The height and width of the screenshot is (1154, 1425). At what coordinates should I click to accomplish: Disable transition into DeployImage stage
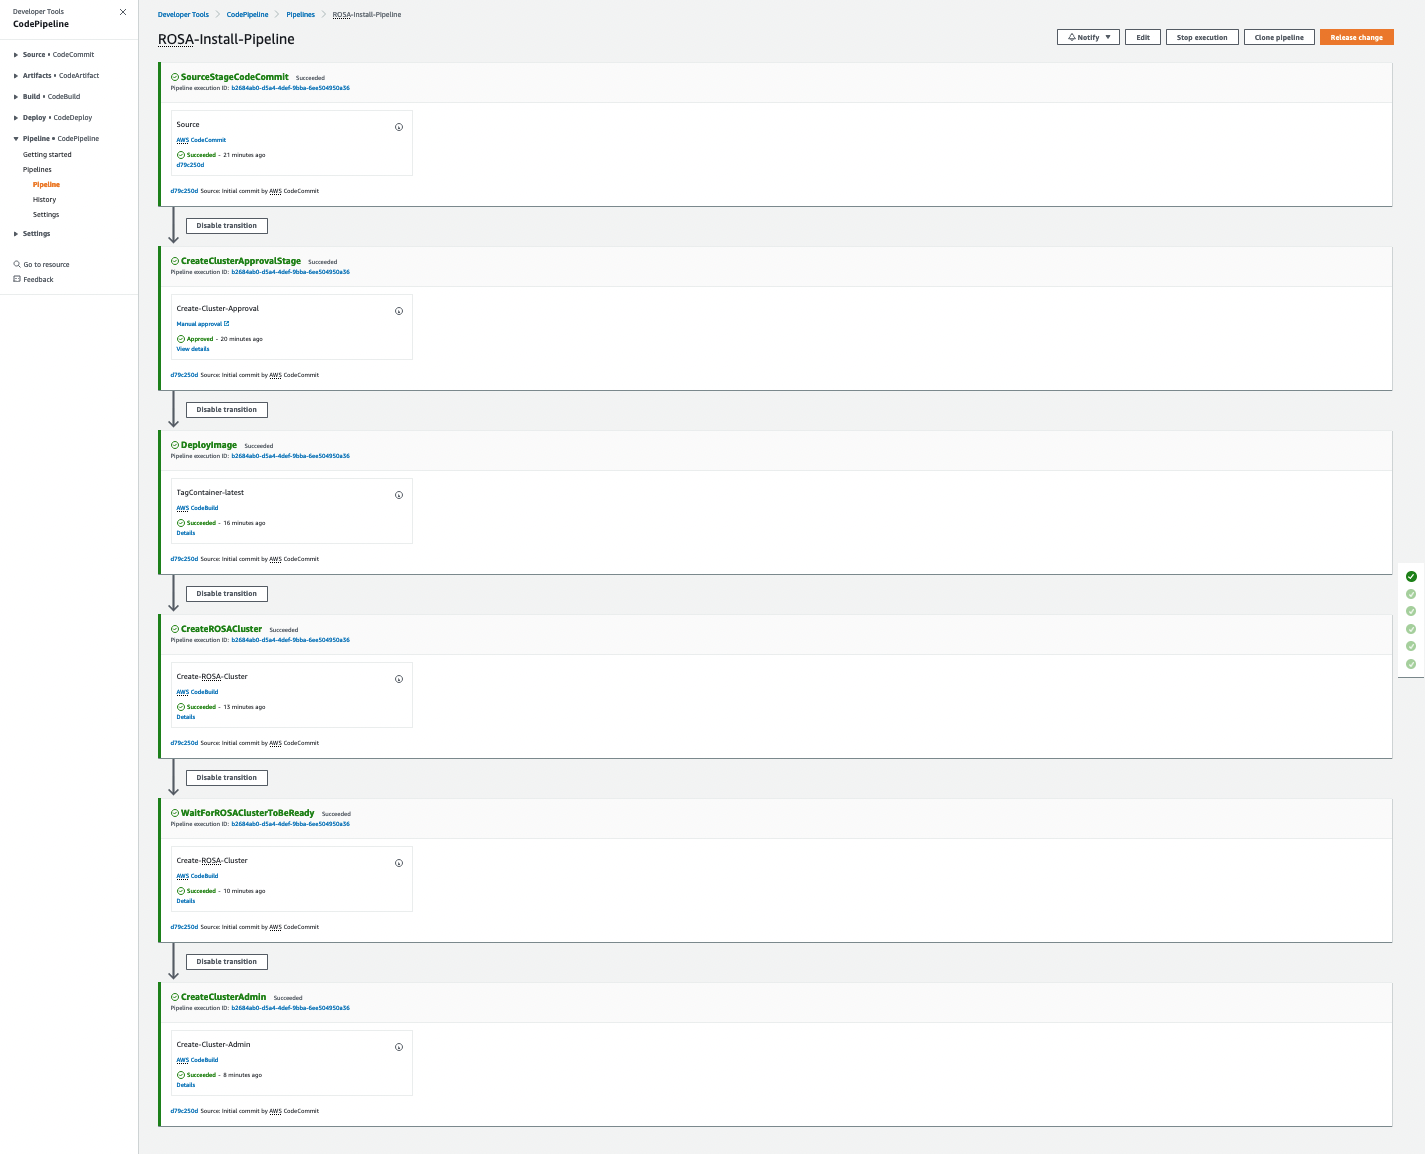[x=227, y=410]
